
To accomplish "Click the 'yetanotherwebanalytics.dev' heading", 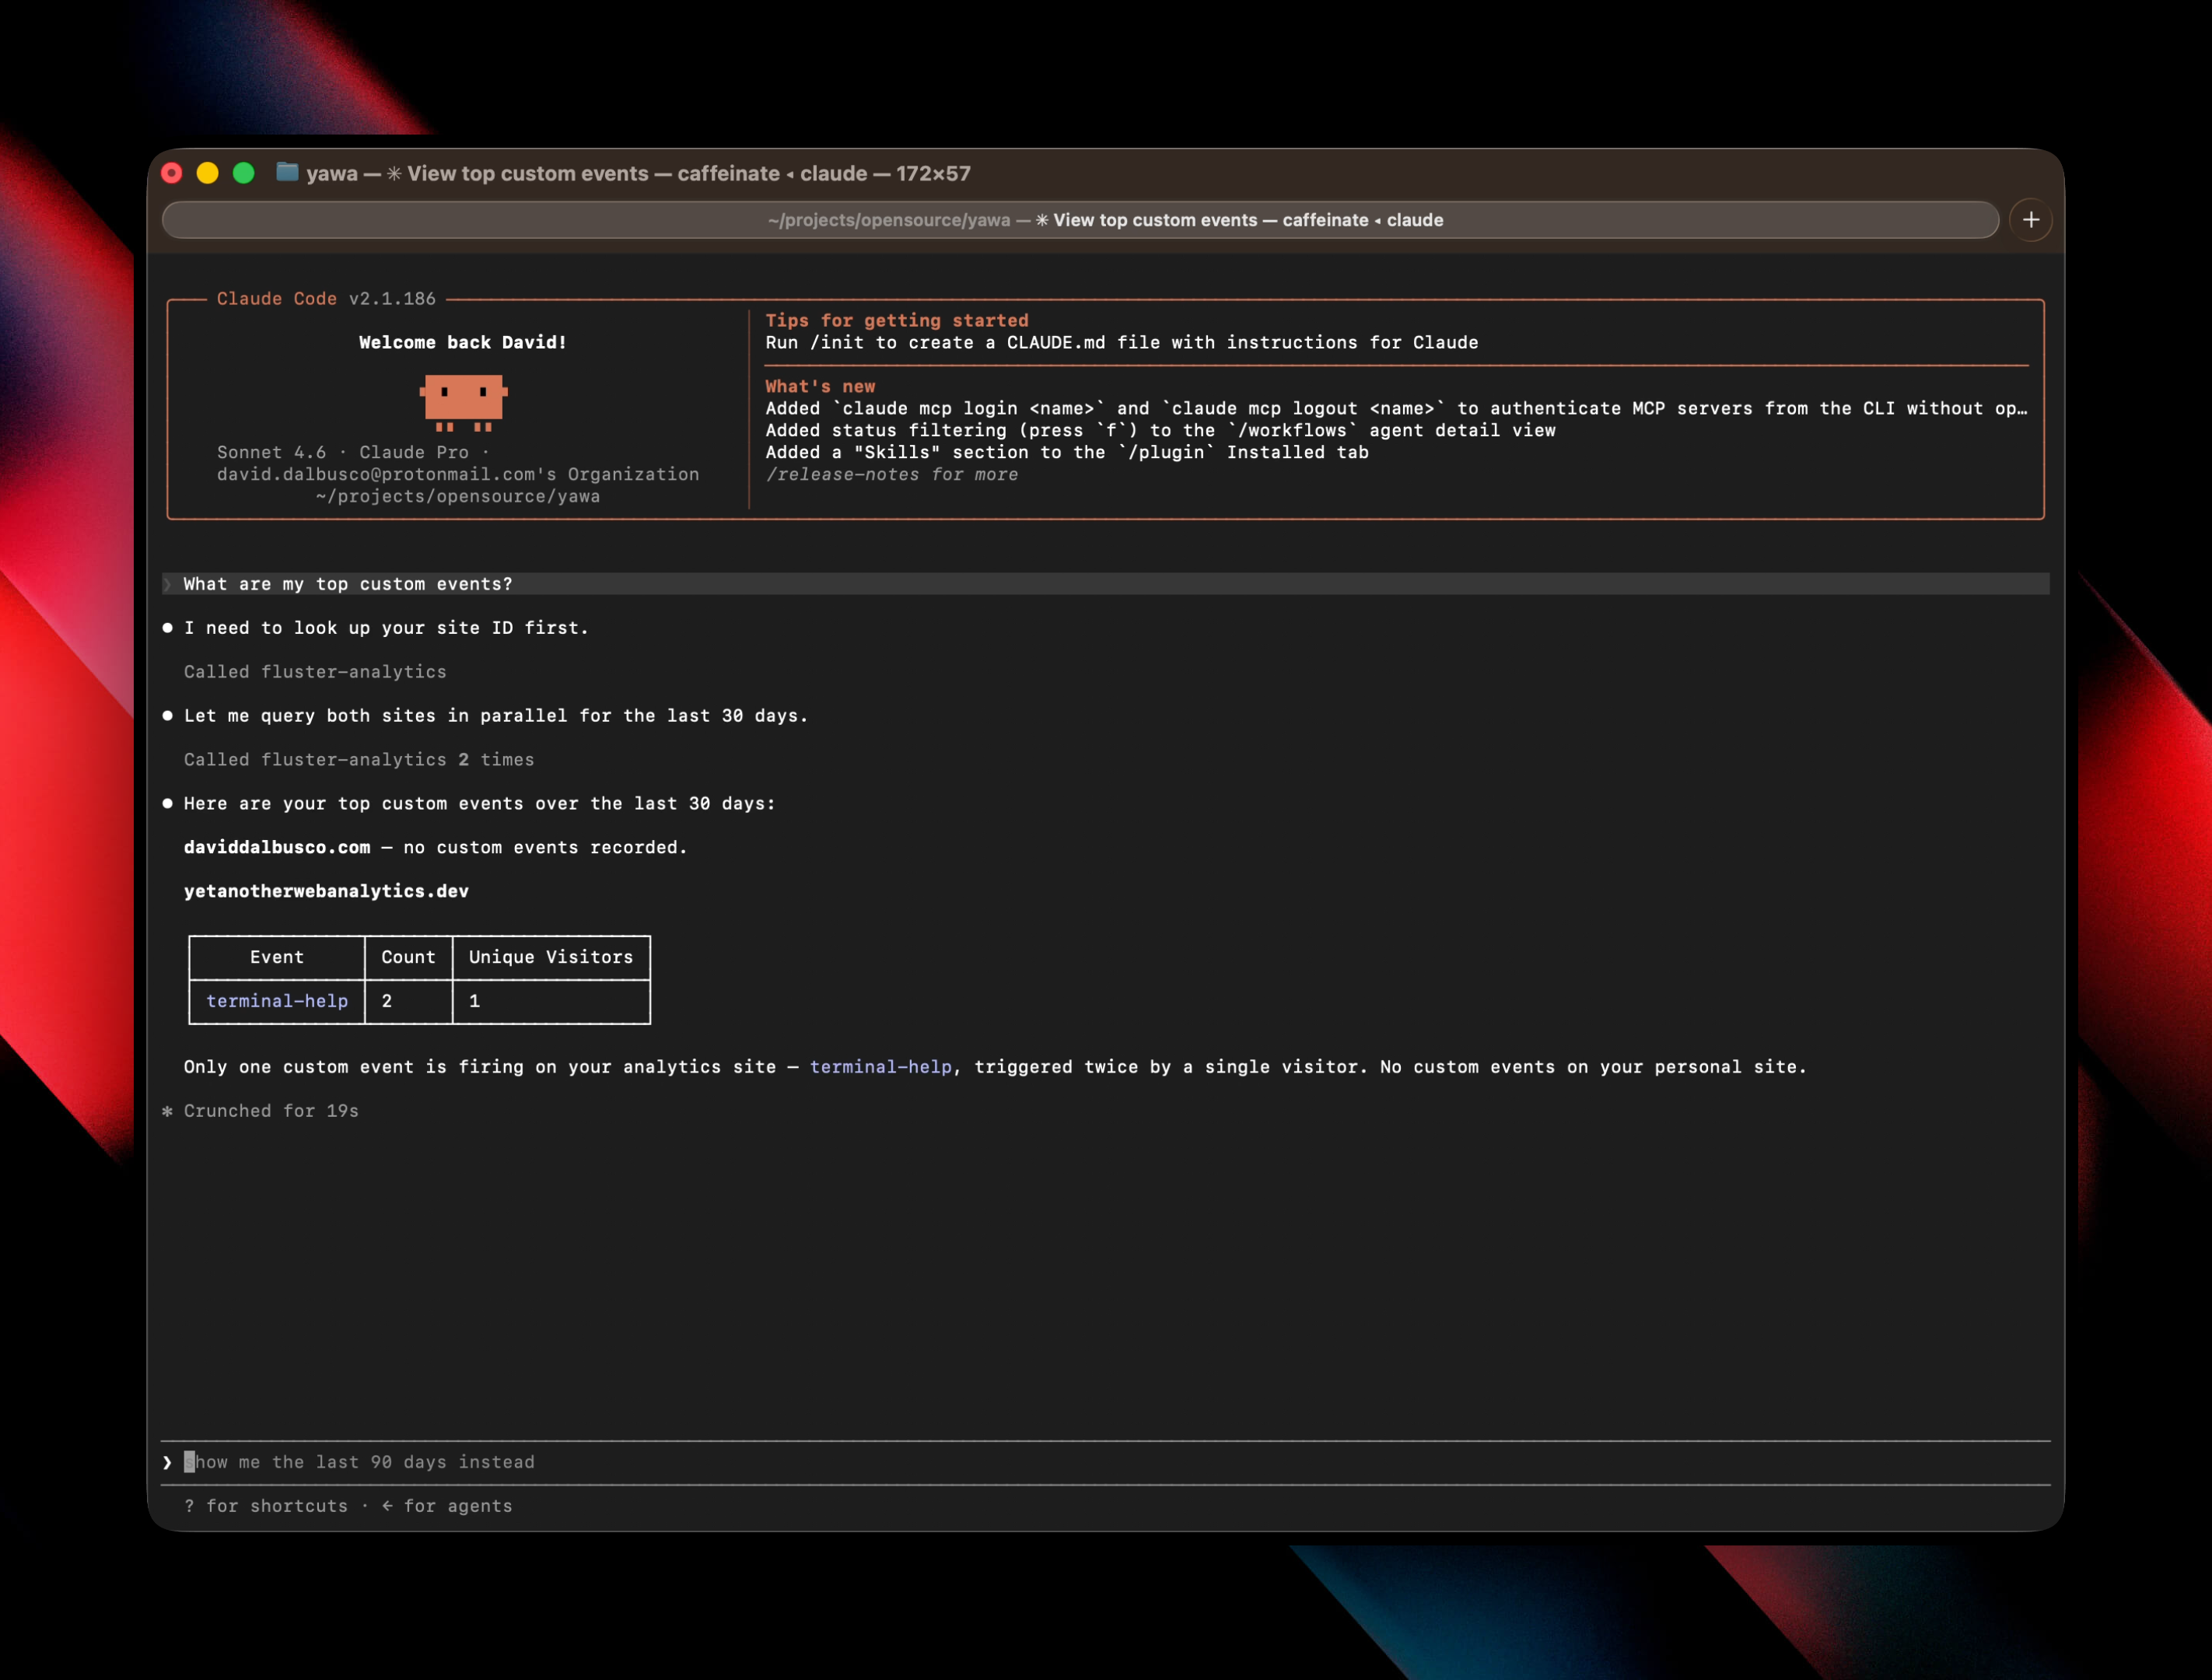I will tap(326, 891).
